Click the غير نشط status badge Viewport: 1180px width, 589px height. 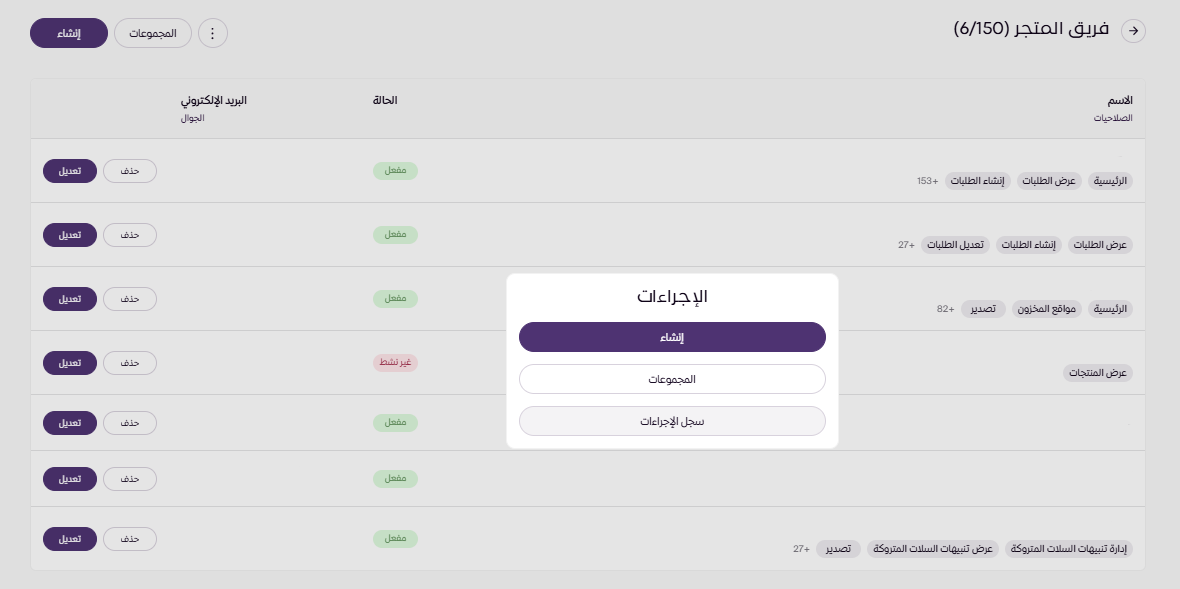(395, 362)
